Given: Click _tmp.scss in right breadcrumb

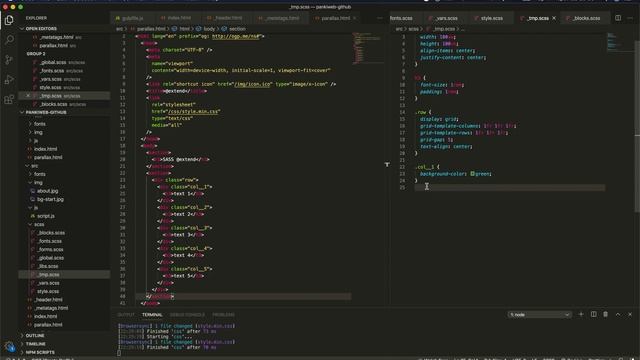Looking at the screenshot, I should [x=444, y=29].
